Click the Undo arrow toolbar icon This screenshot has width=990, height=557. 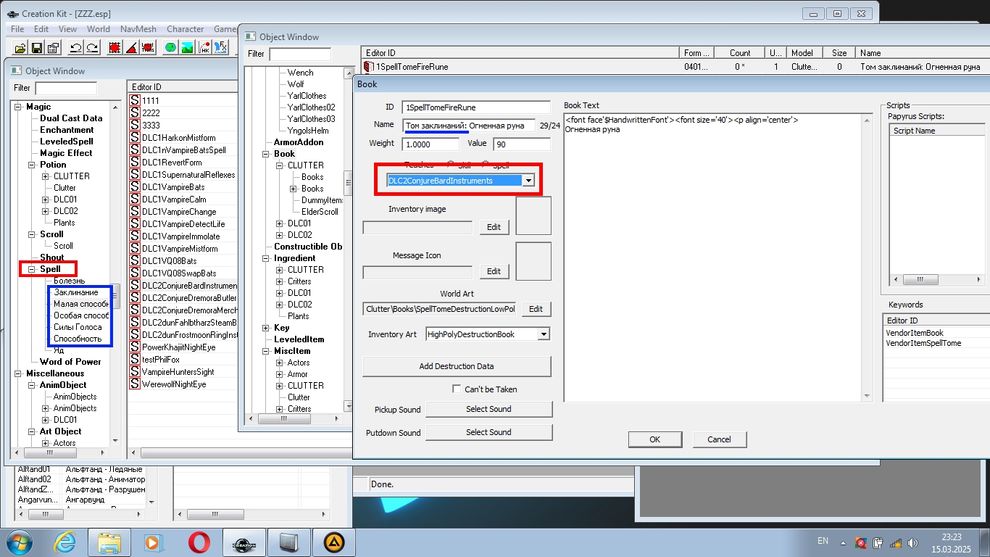[x=76, y=47]
